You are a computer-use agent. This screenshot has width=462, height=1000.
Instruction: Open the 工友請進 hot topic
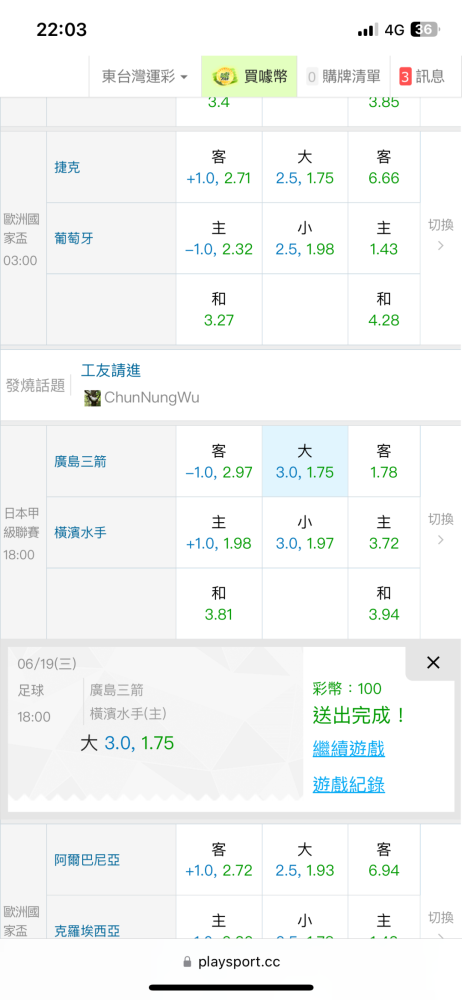coord(111,370)
